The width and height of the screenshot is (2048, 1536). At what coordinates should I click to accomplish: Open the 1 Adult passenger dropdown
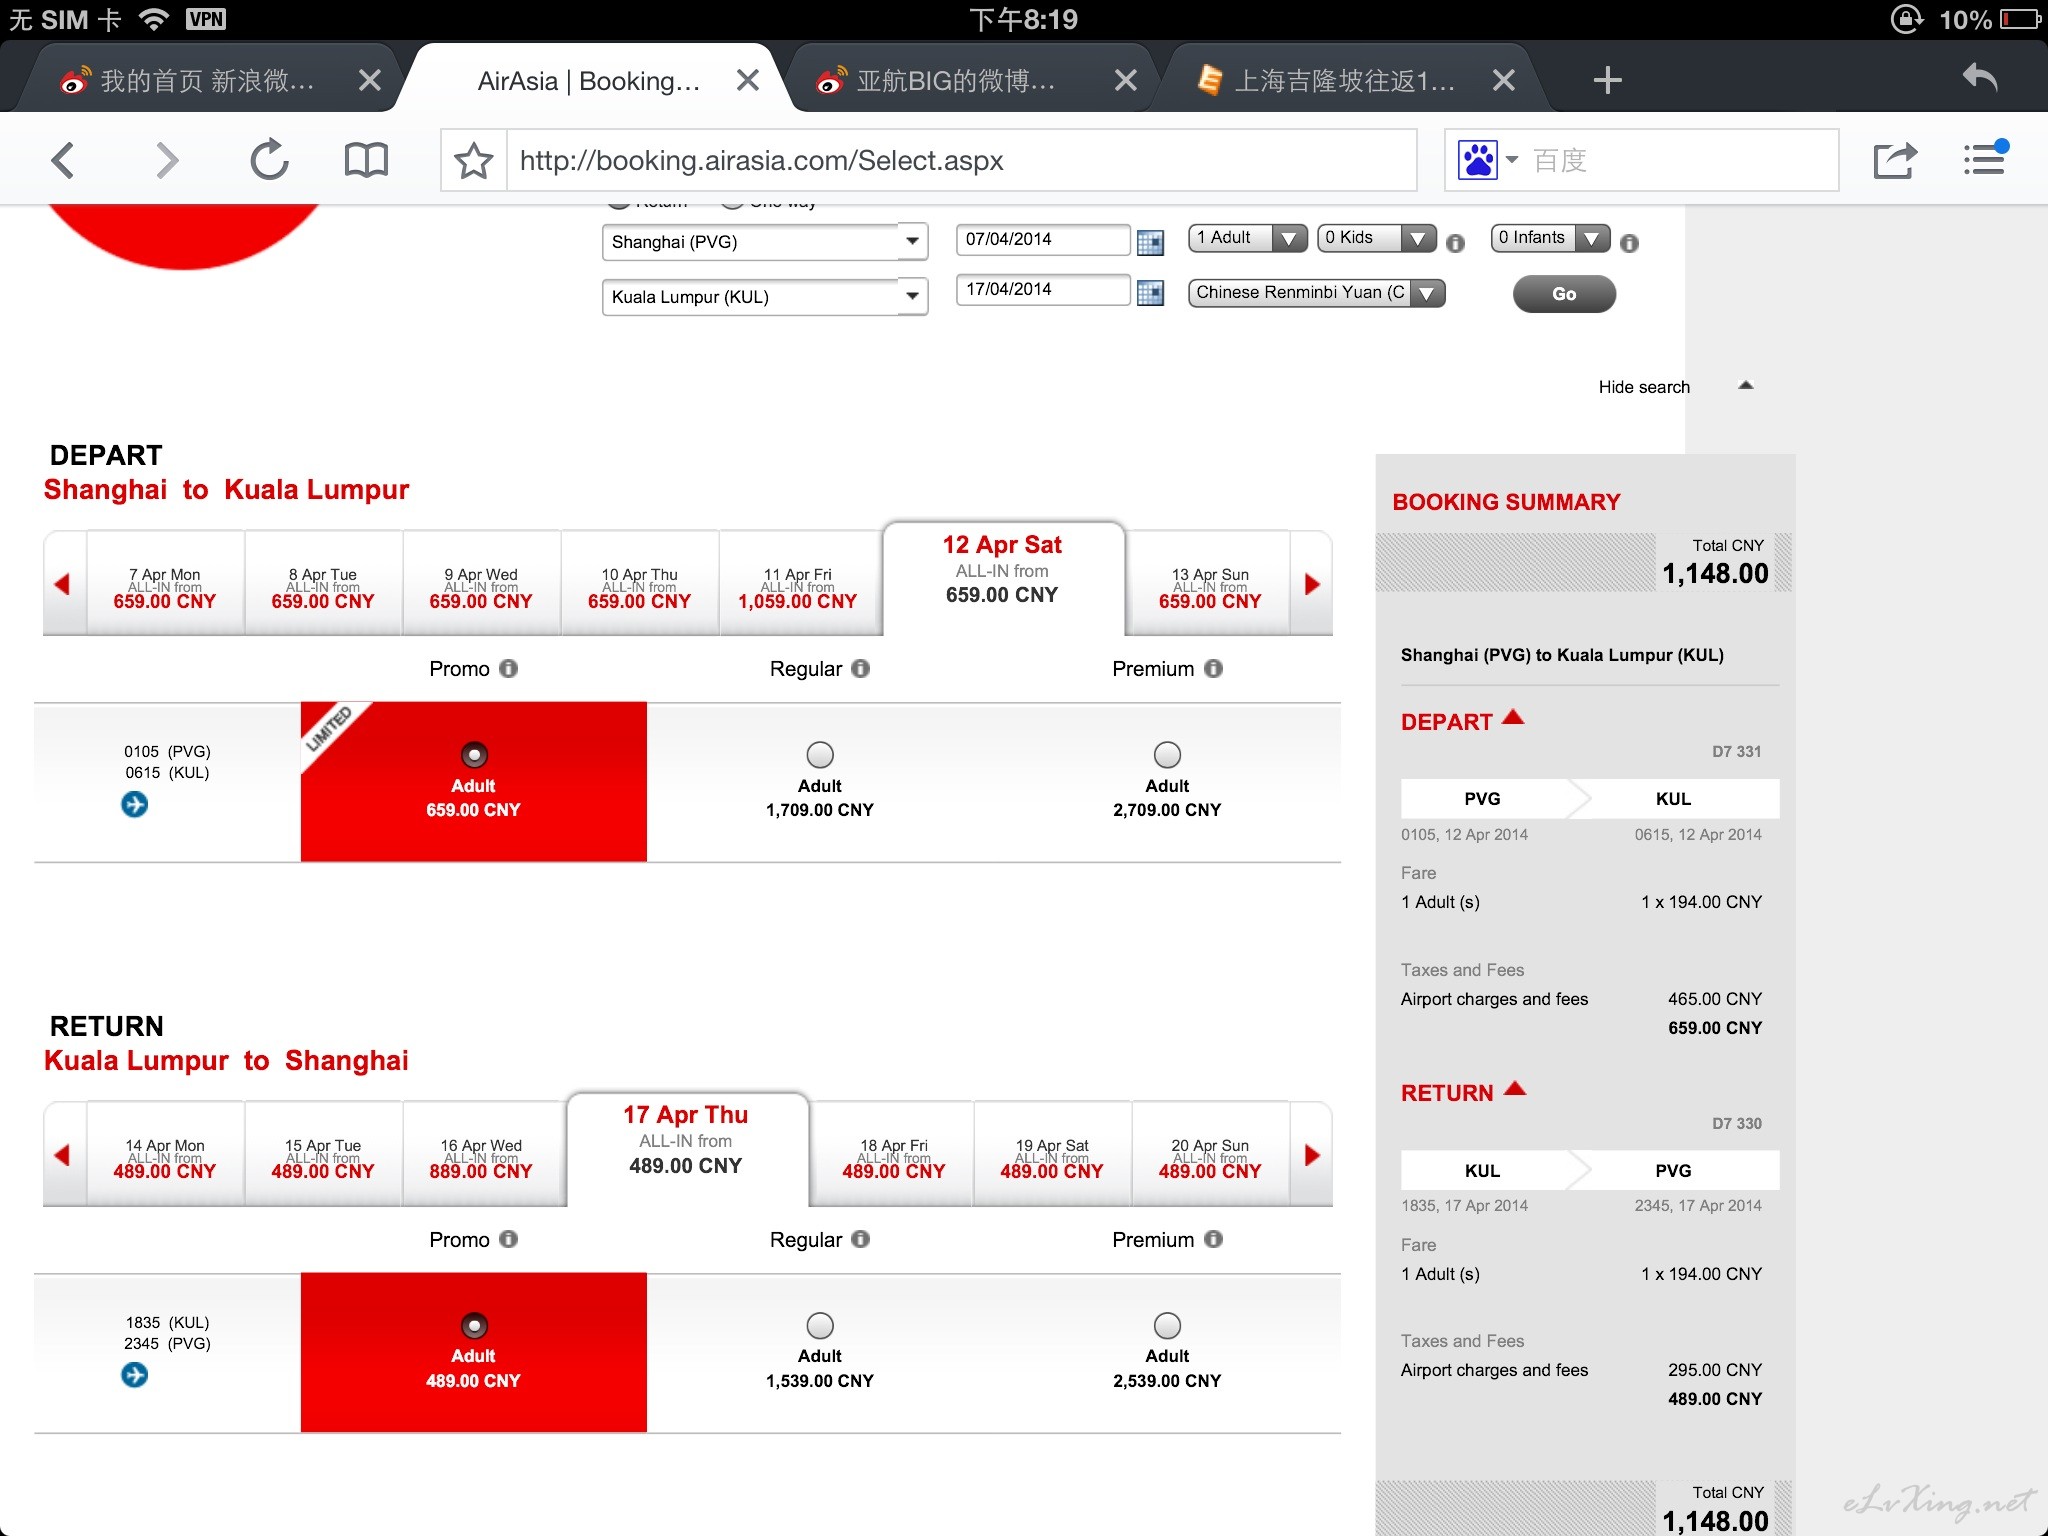pos(1248,238)
